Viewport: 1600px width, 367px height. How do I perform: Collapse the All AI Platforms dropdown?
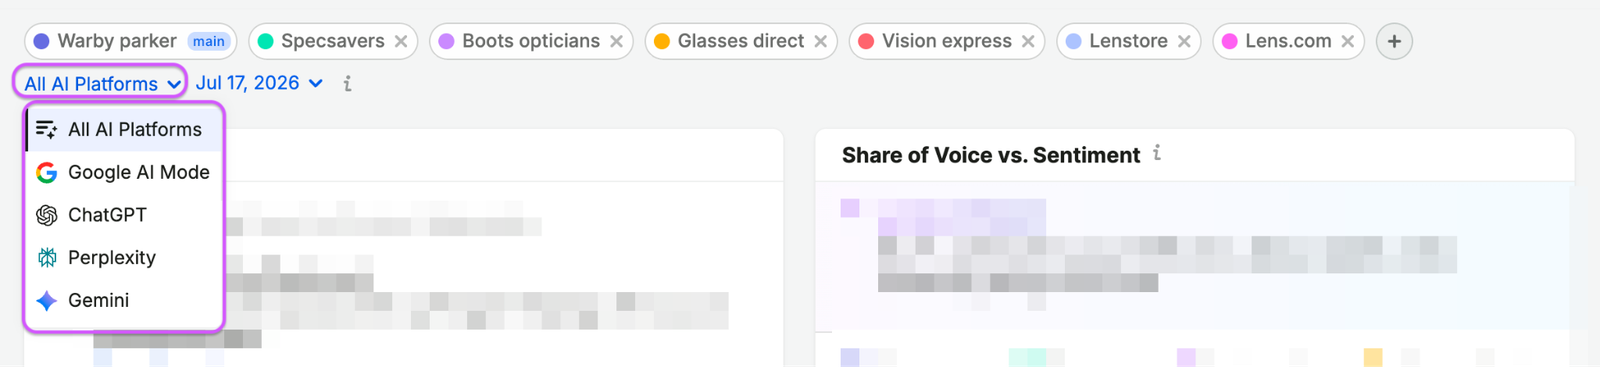pos(100,83)
